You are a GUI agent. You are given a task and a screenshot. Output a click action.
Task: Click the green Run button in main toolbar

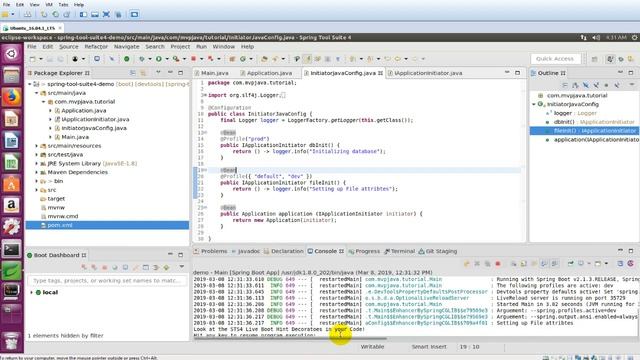pyautogui.click(x=159, y=59)
